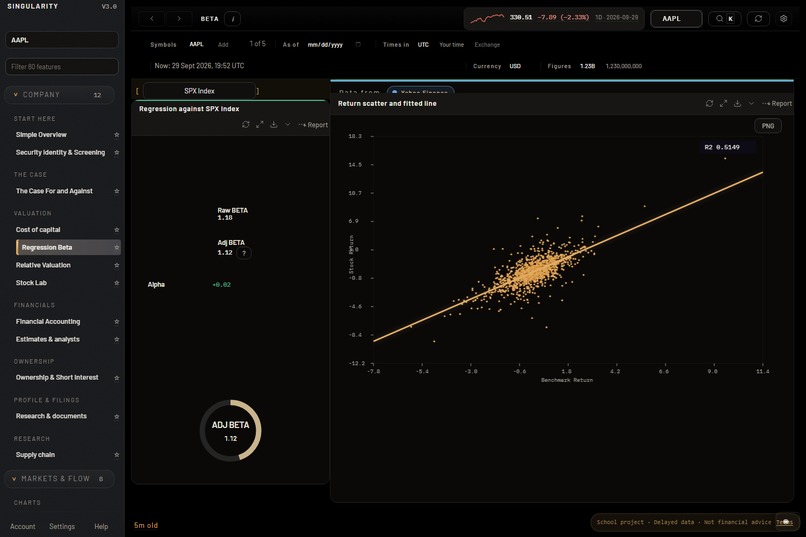Star the Supply chain feature

pos(117,455)
